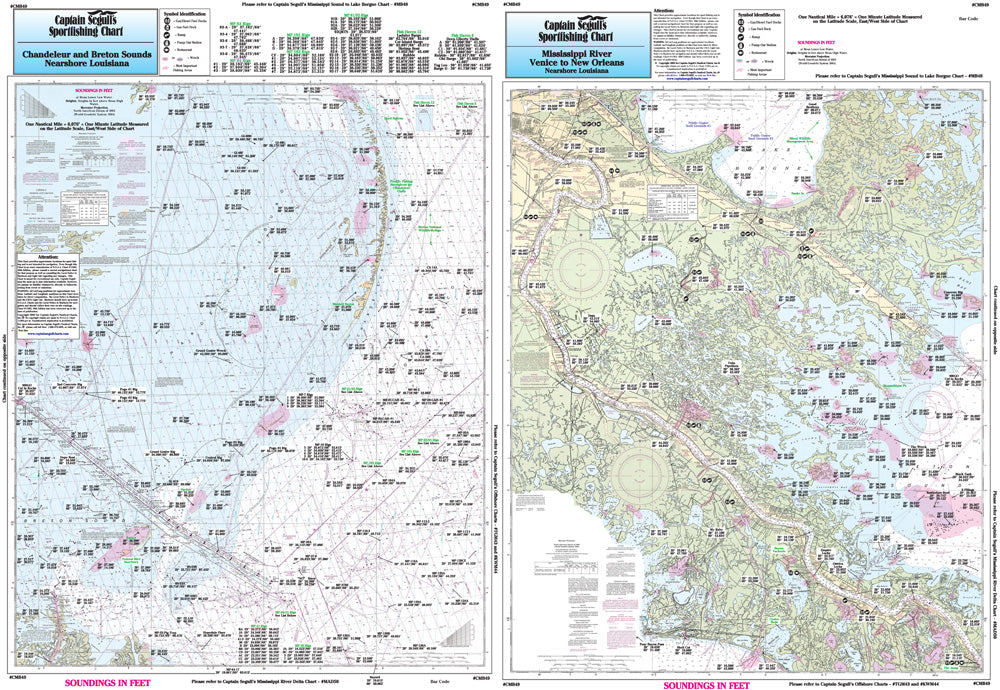This screenshot has height=690, width=1000.
Task: Click the bird logo above the Mississippi River title
Action: [x=591, y=17]
